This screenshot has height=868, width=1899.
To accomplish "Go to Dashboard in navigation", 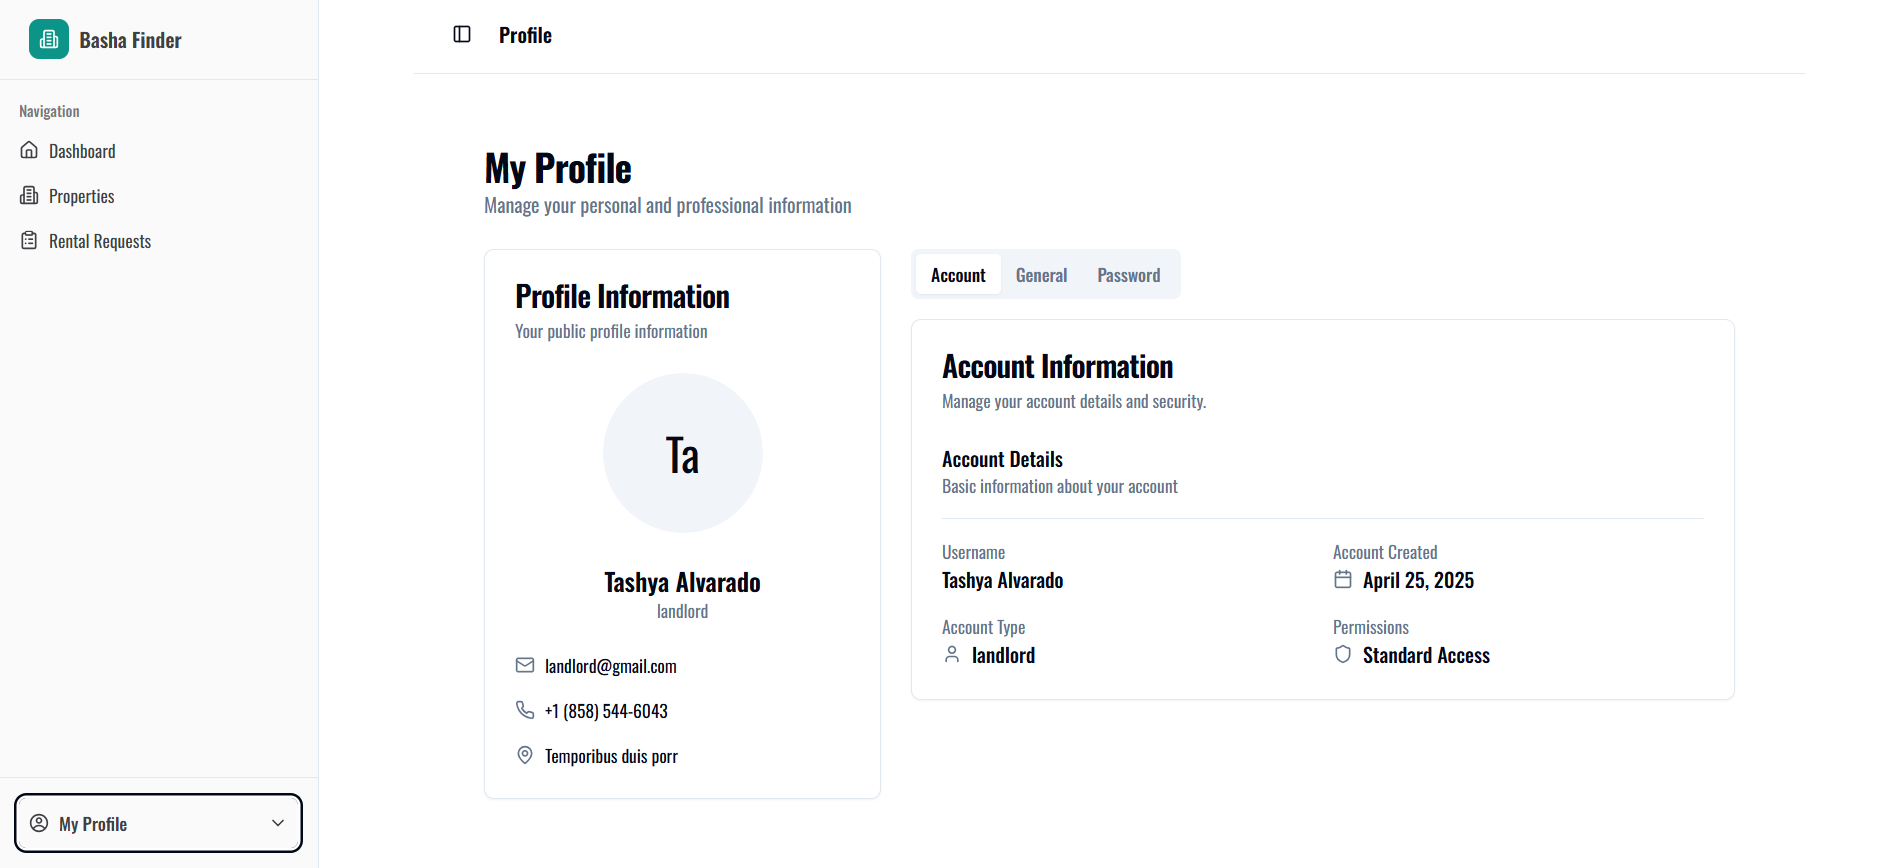I will point(82,151).
